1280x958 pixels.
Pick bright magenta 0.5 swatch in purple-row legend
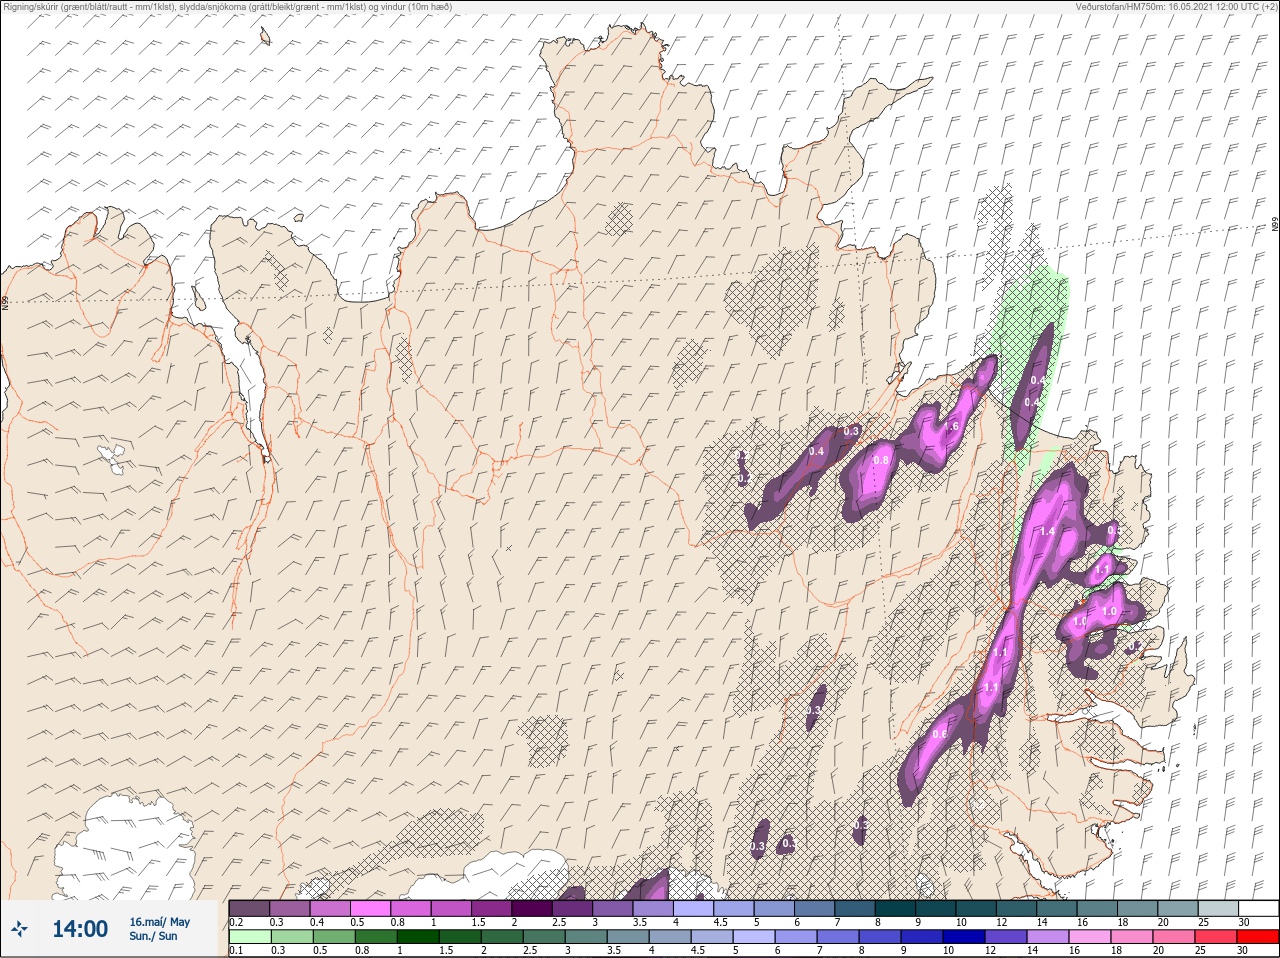point(371,908)
